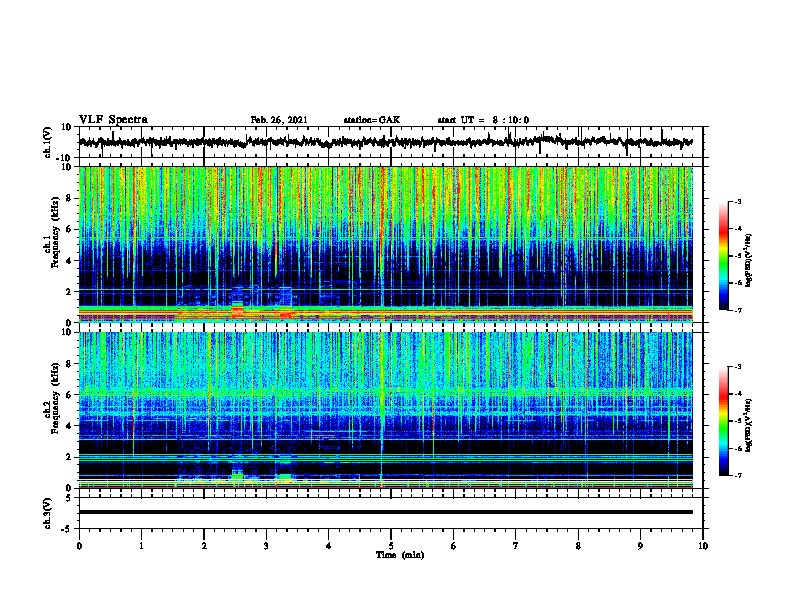This screenshot has width=792, height=612.
Task: Click the '0' tick on the Time axis
Action: (x=79, y=546)
